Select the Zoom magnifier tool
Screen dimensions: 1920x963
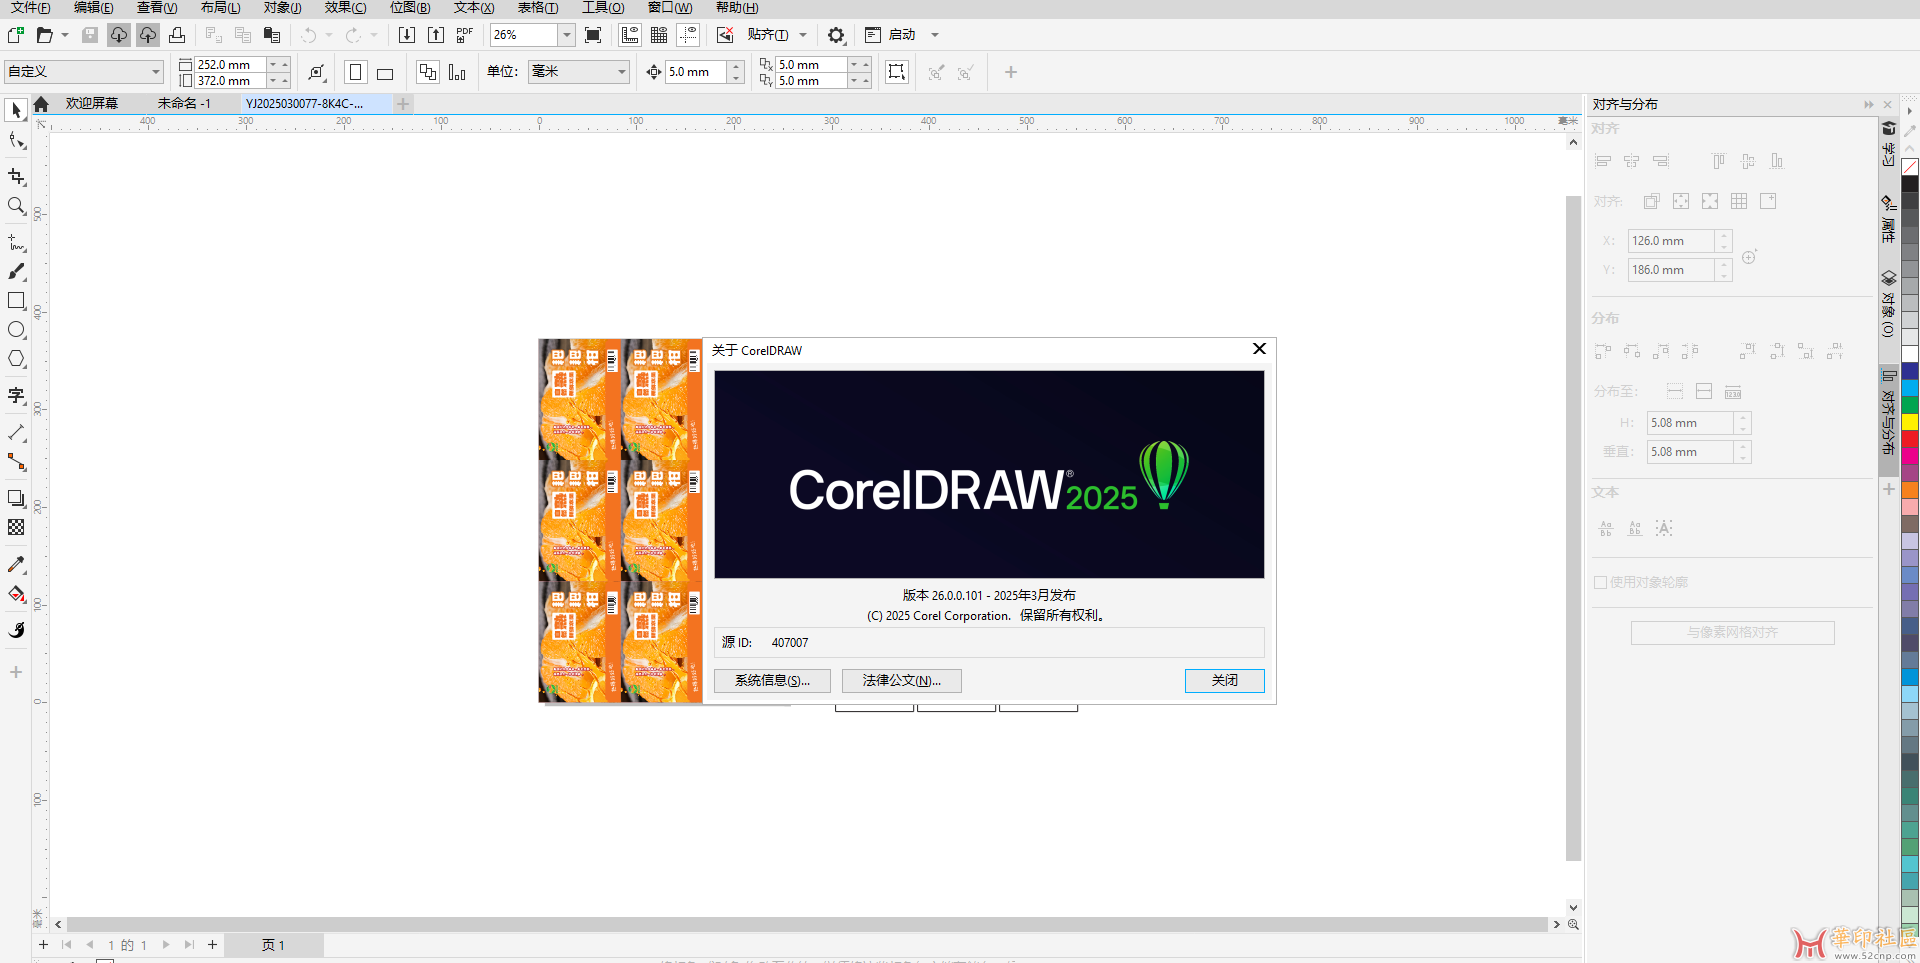(x=16, y=206)
